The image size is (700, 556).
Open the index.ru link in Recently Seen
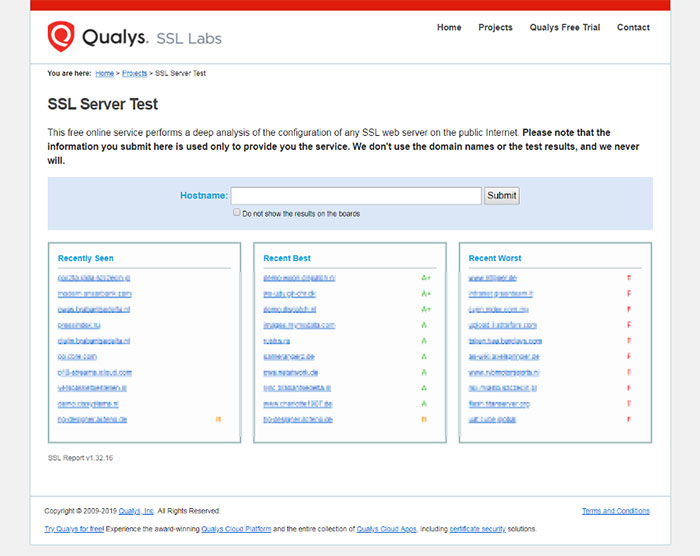pyautogui.click(x=79, y=325)
